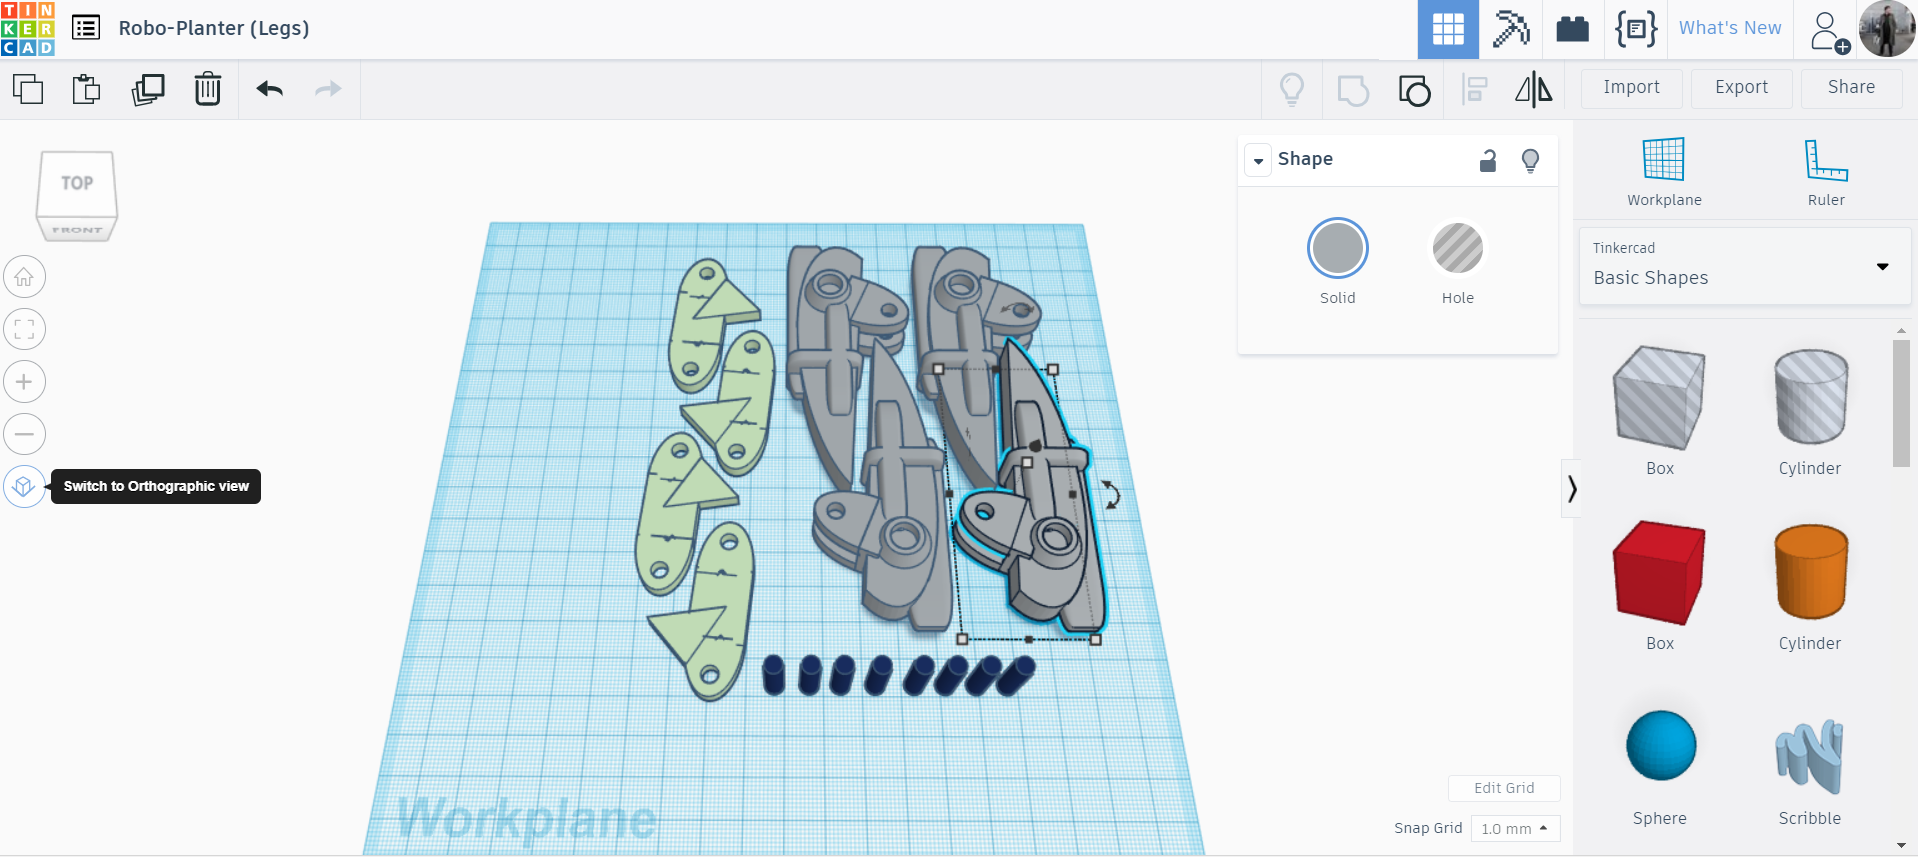1920x857 pixels.
Task: Open the user profile avatar
Action: (1887, 29)
